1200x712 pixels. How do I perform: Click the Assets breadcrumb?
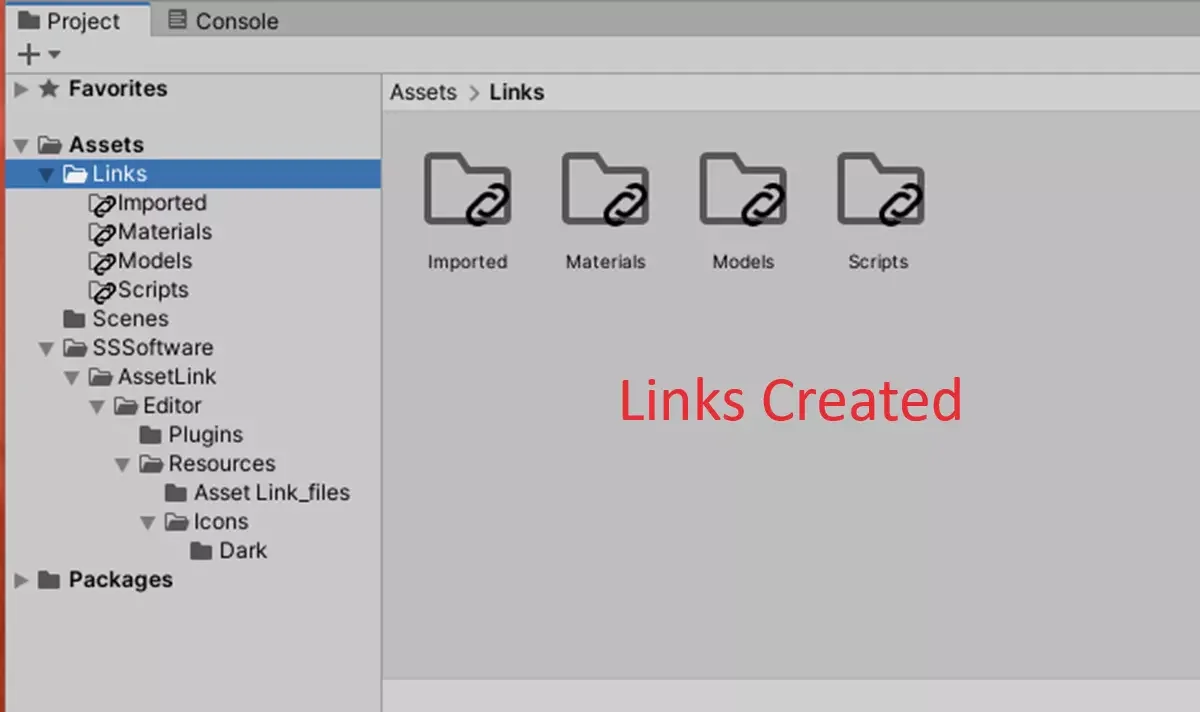[423, 92]
